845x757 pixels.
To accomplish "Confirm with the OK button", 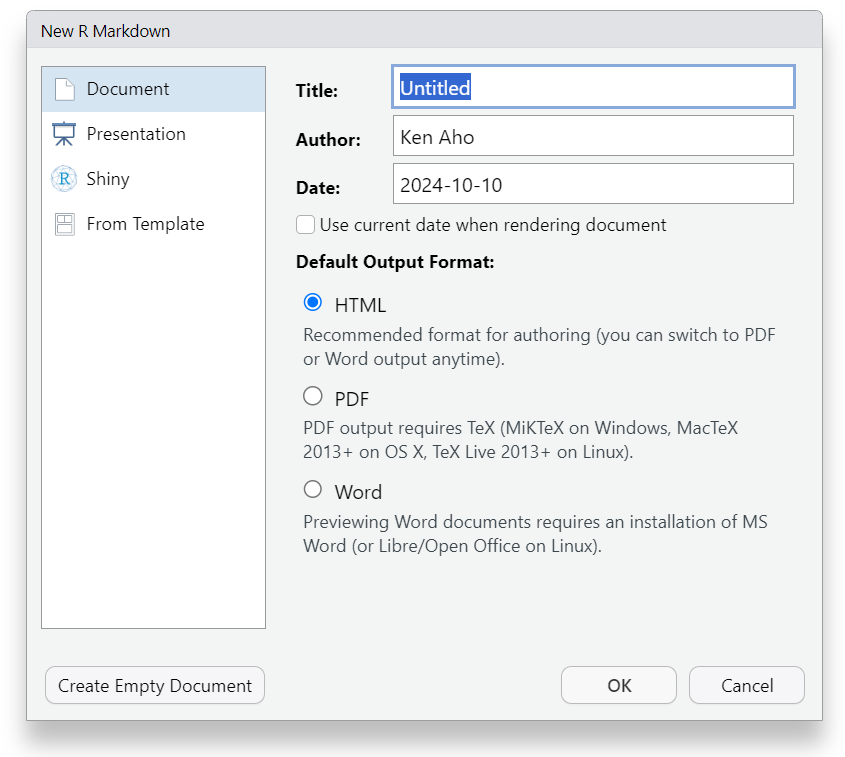I will click(619, 685).
